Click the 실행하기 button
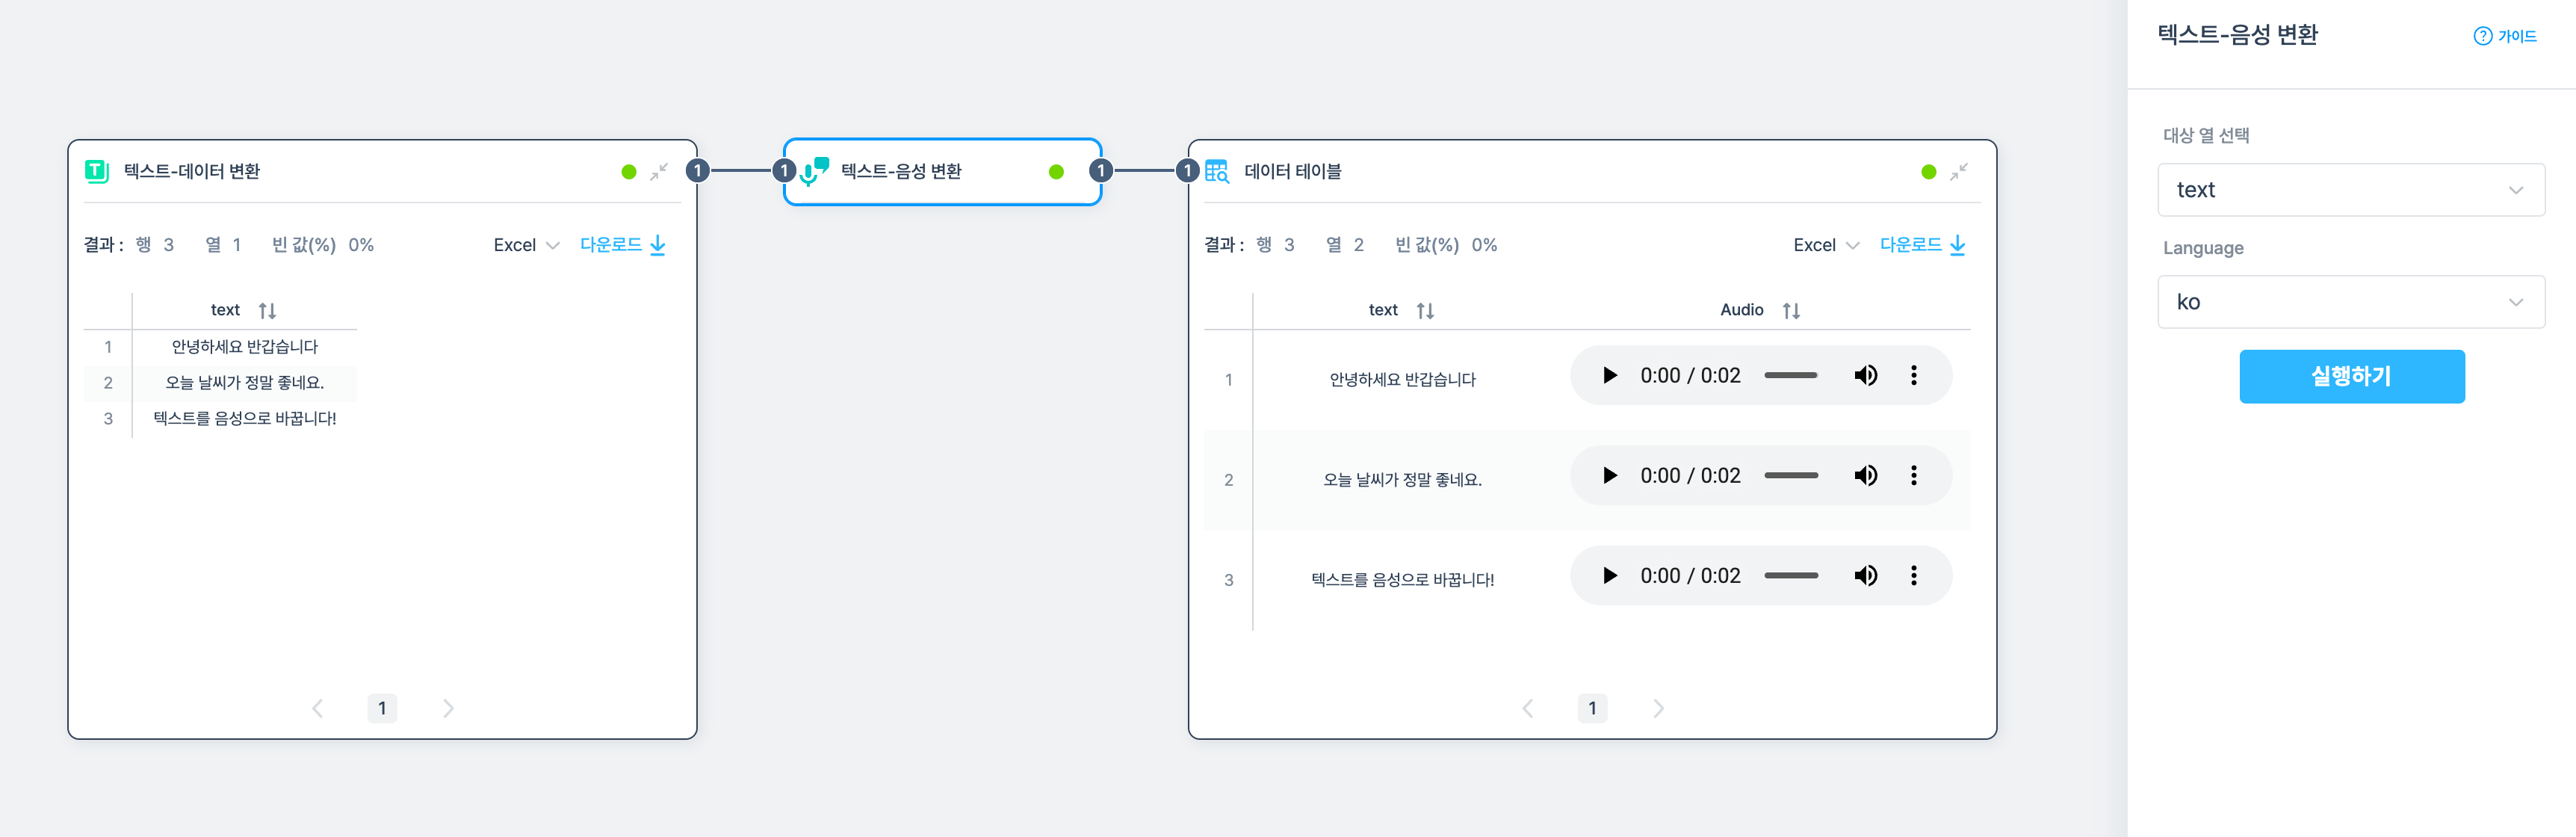Screen dimensions: 2576x837 click(x=2351, y=376)
